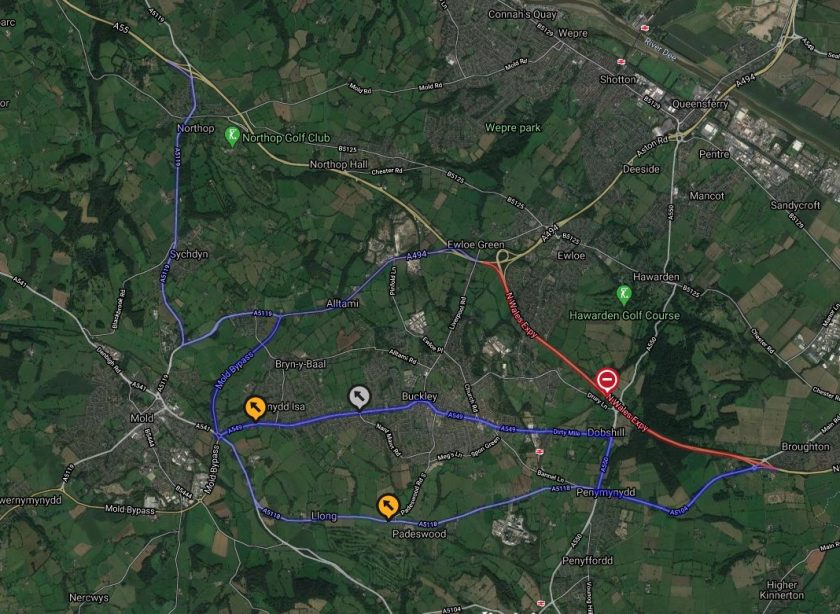Image resolution: width=840 pixels, height=614 pixels.
Task: Click the Hawarden town label
Action: coord(656,277)
